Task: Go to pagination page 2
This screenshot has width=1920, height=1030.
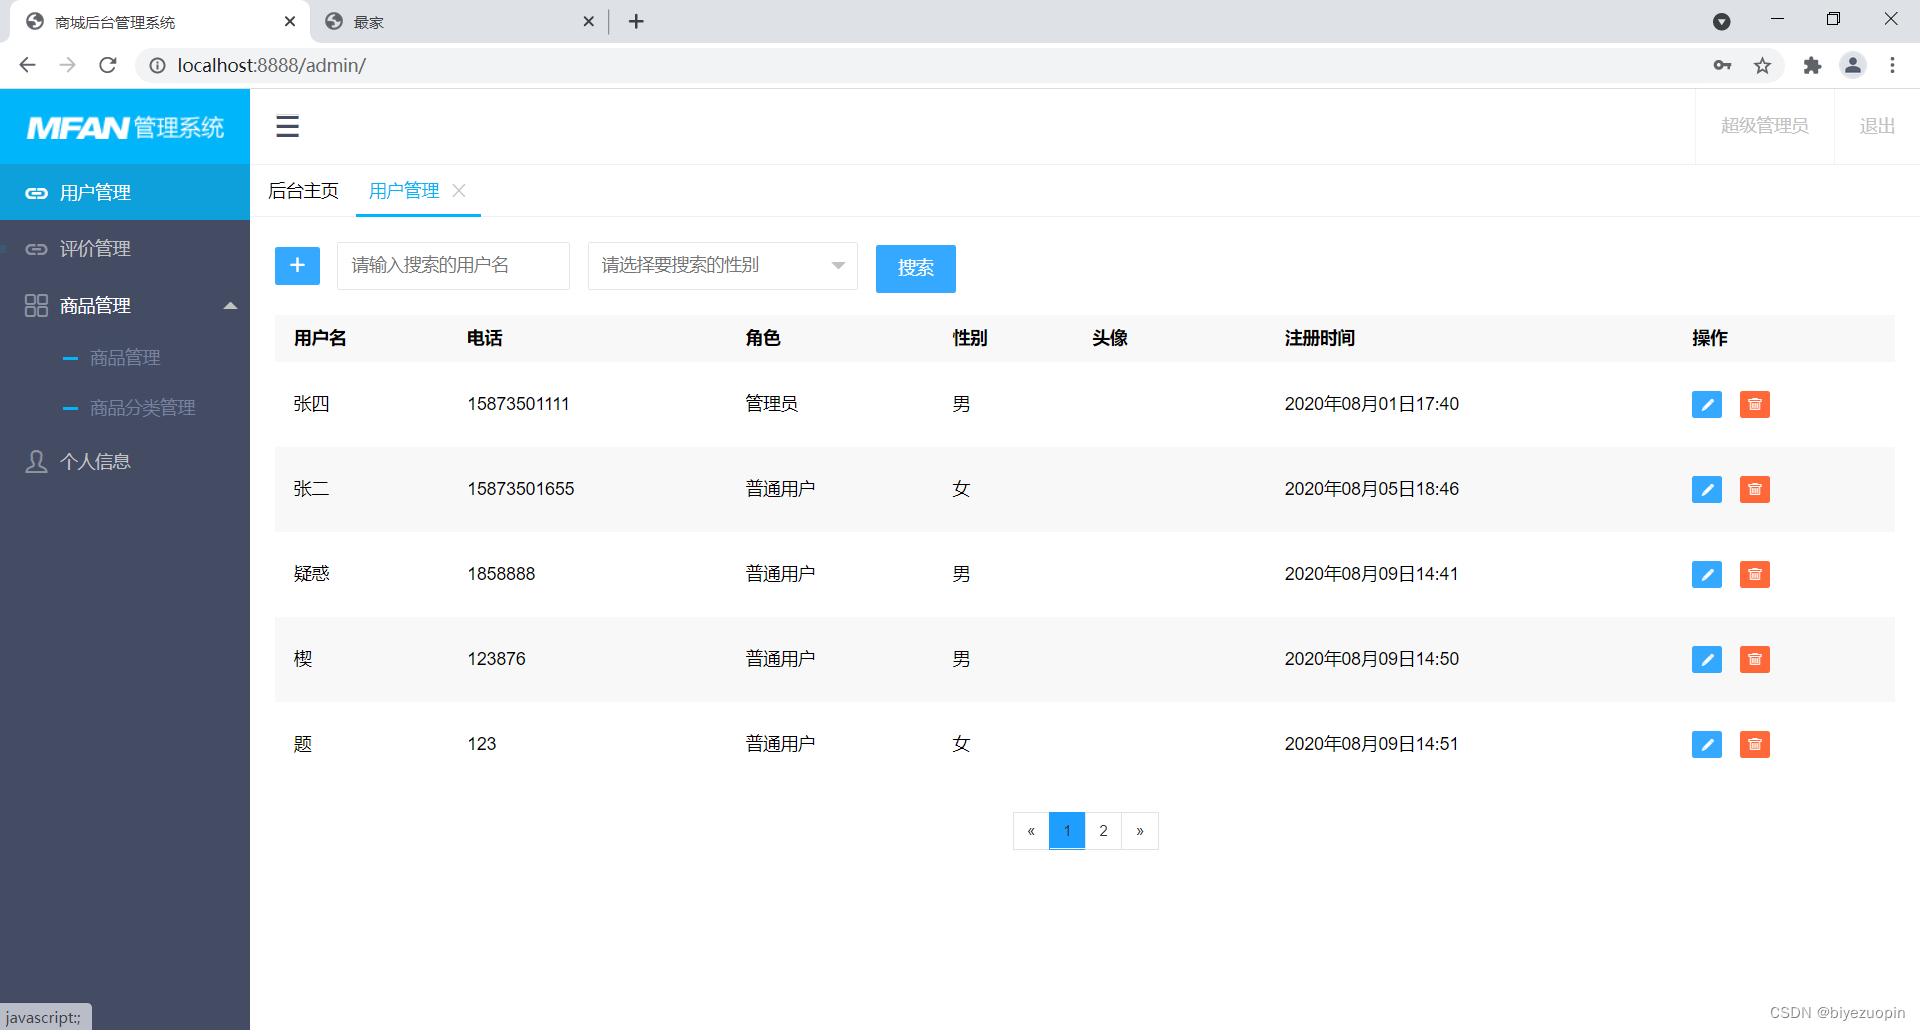Action: click(x=1103, y=831)
